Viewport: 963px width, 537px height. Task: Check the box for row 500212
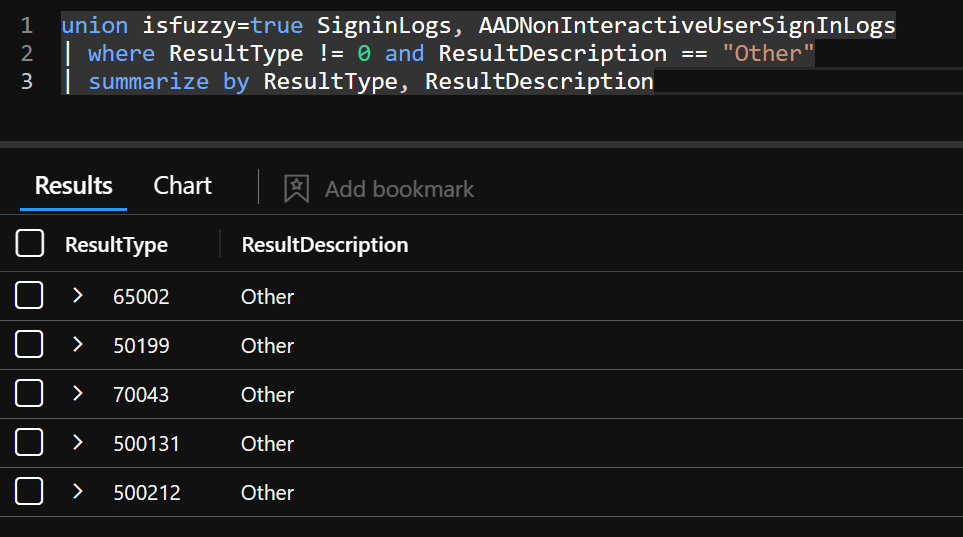(x=29, y=491)
